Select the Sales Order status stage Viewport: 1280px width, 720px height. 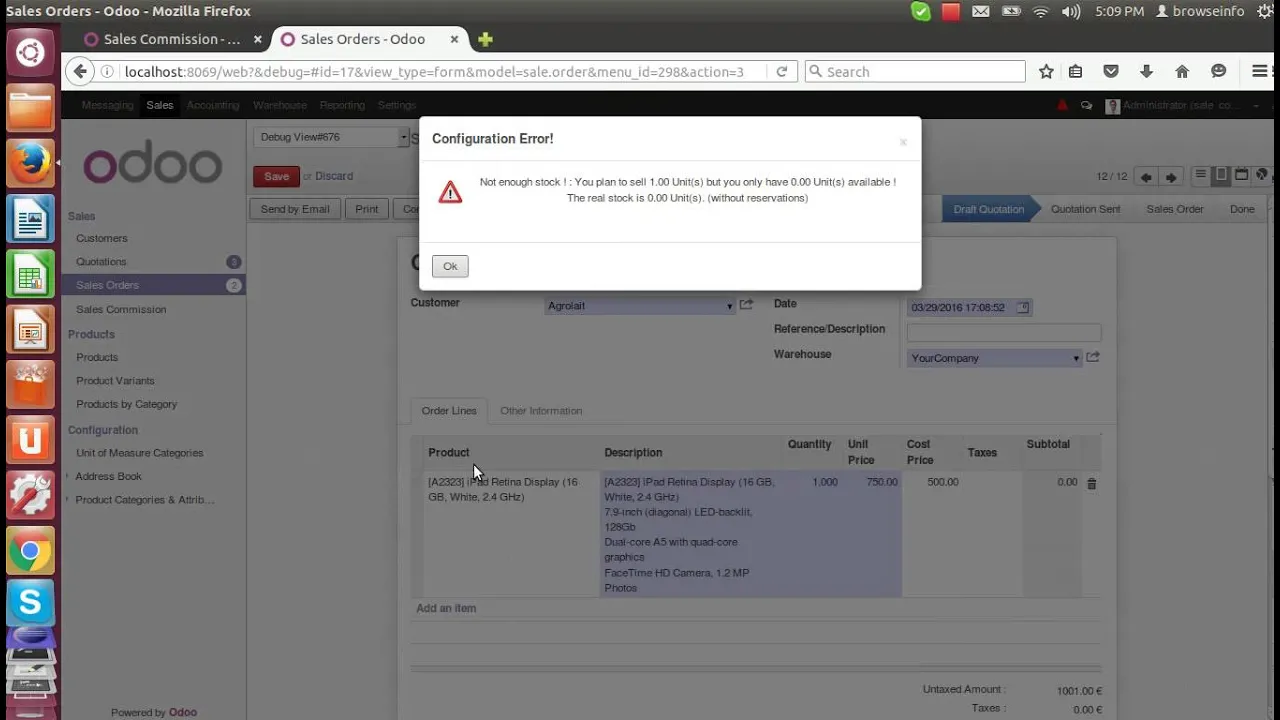pos(1174,209)
